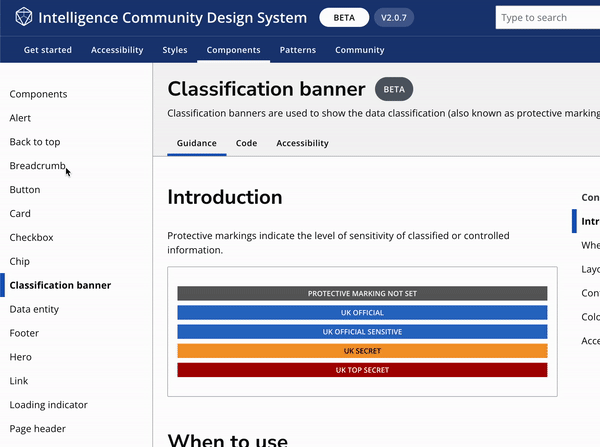Screen dimensions: 600x447
Task: Jump to Acce... entry in contents list
Action: (590, 341)
